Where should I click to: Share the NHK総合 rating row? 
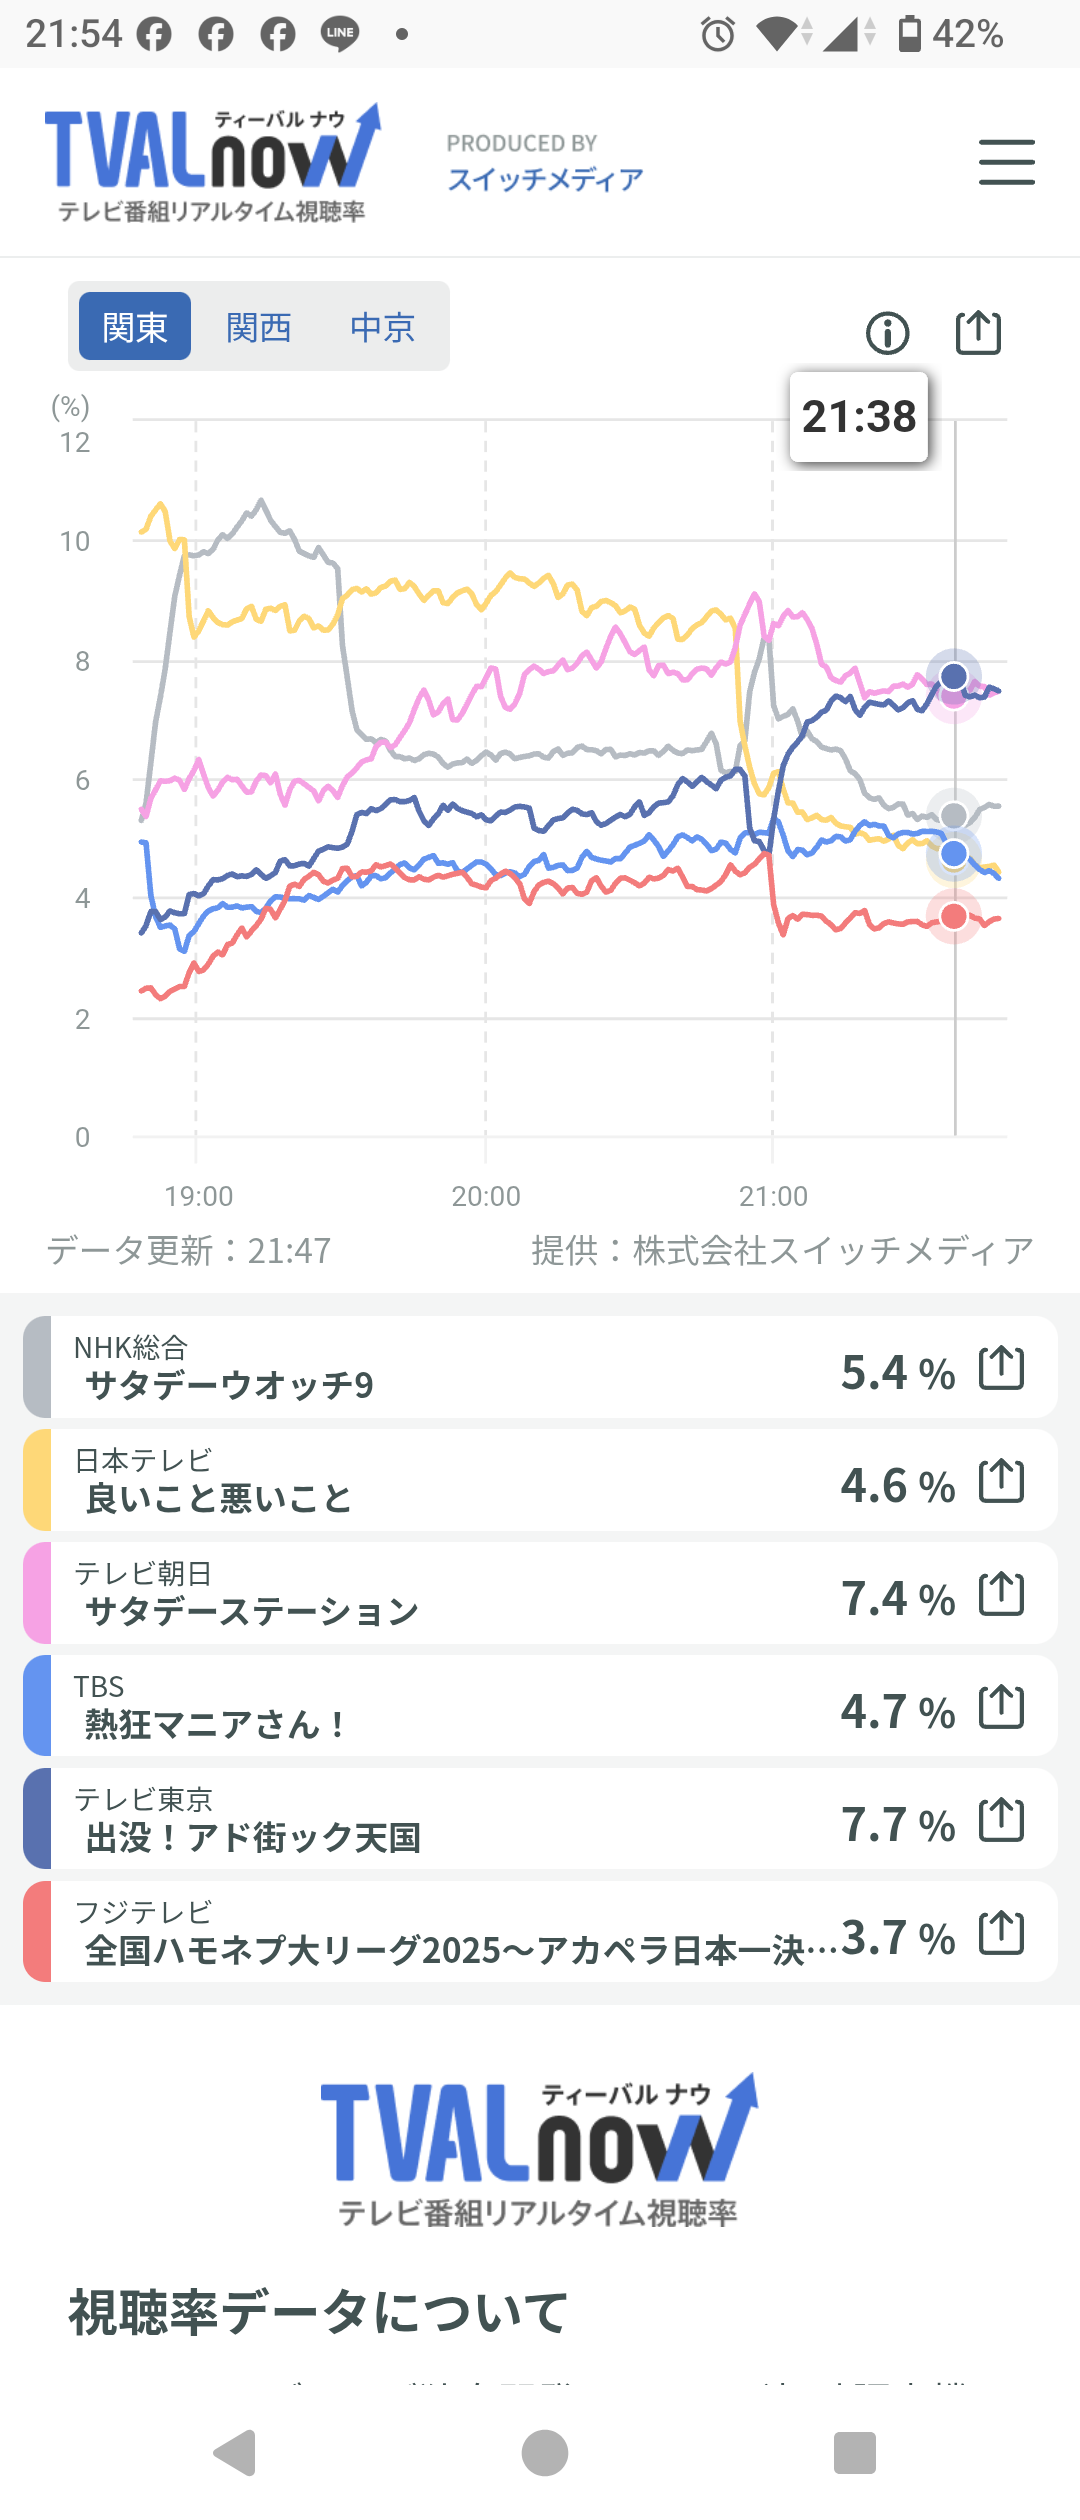(1001, 1368)
